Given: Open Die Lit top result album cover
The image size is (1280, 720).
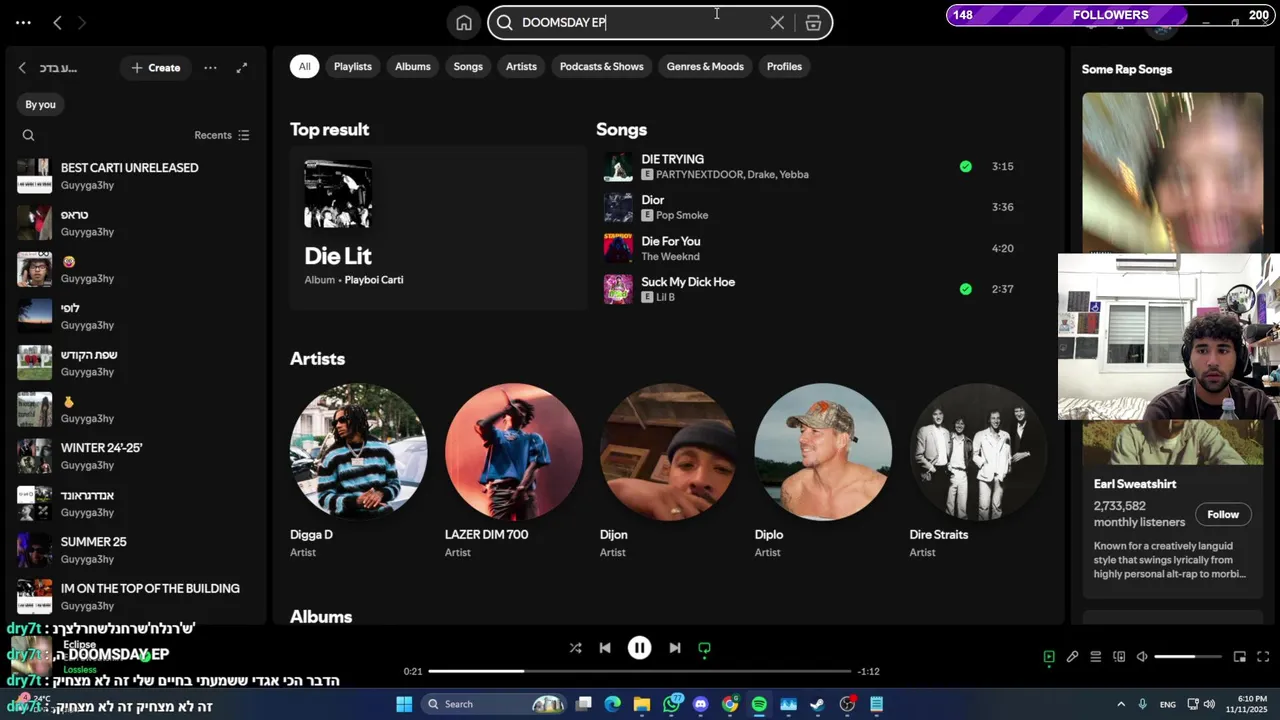Looking at the screenshot, I should [338, 194].
